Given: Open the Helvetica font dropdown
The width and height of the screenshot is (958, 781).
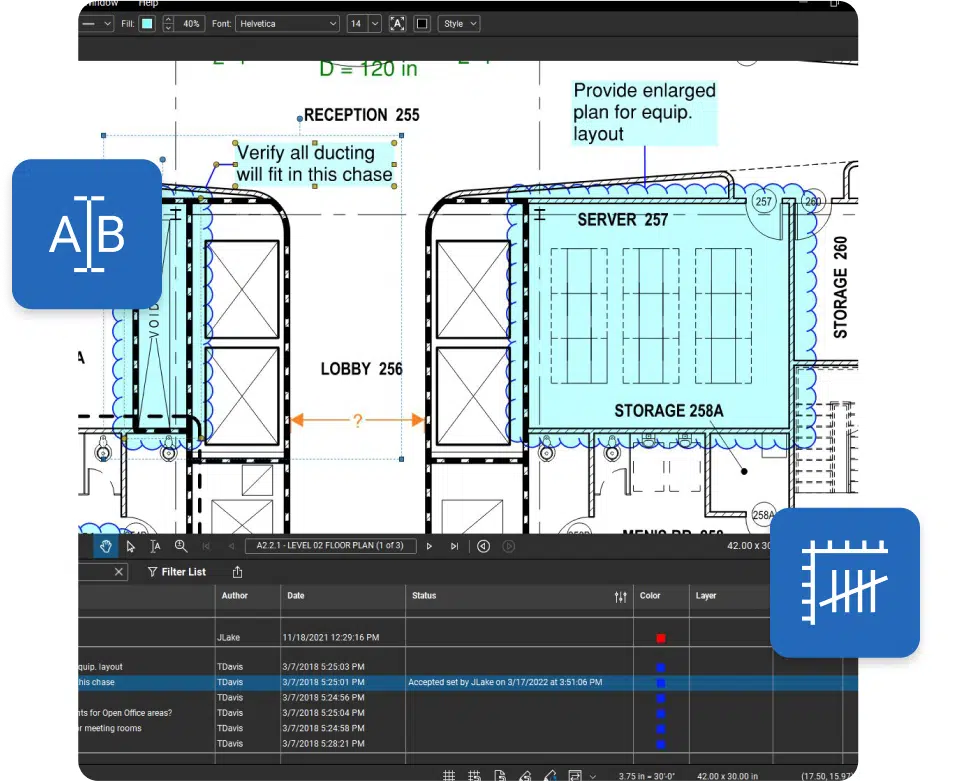Looking at the screenshot, I should click(288, 23).
